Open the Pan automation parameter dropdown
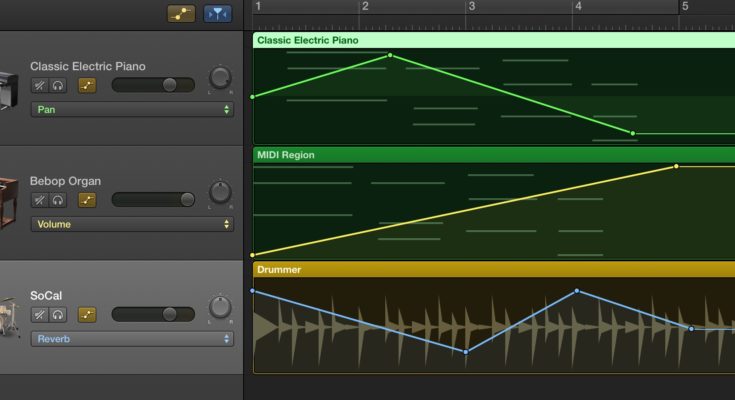Viewport: 735px width, 400px height. click(131, 109)
